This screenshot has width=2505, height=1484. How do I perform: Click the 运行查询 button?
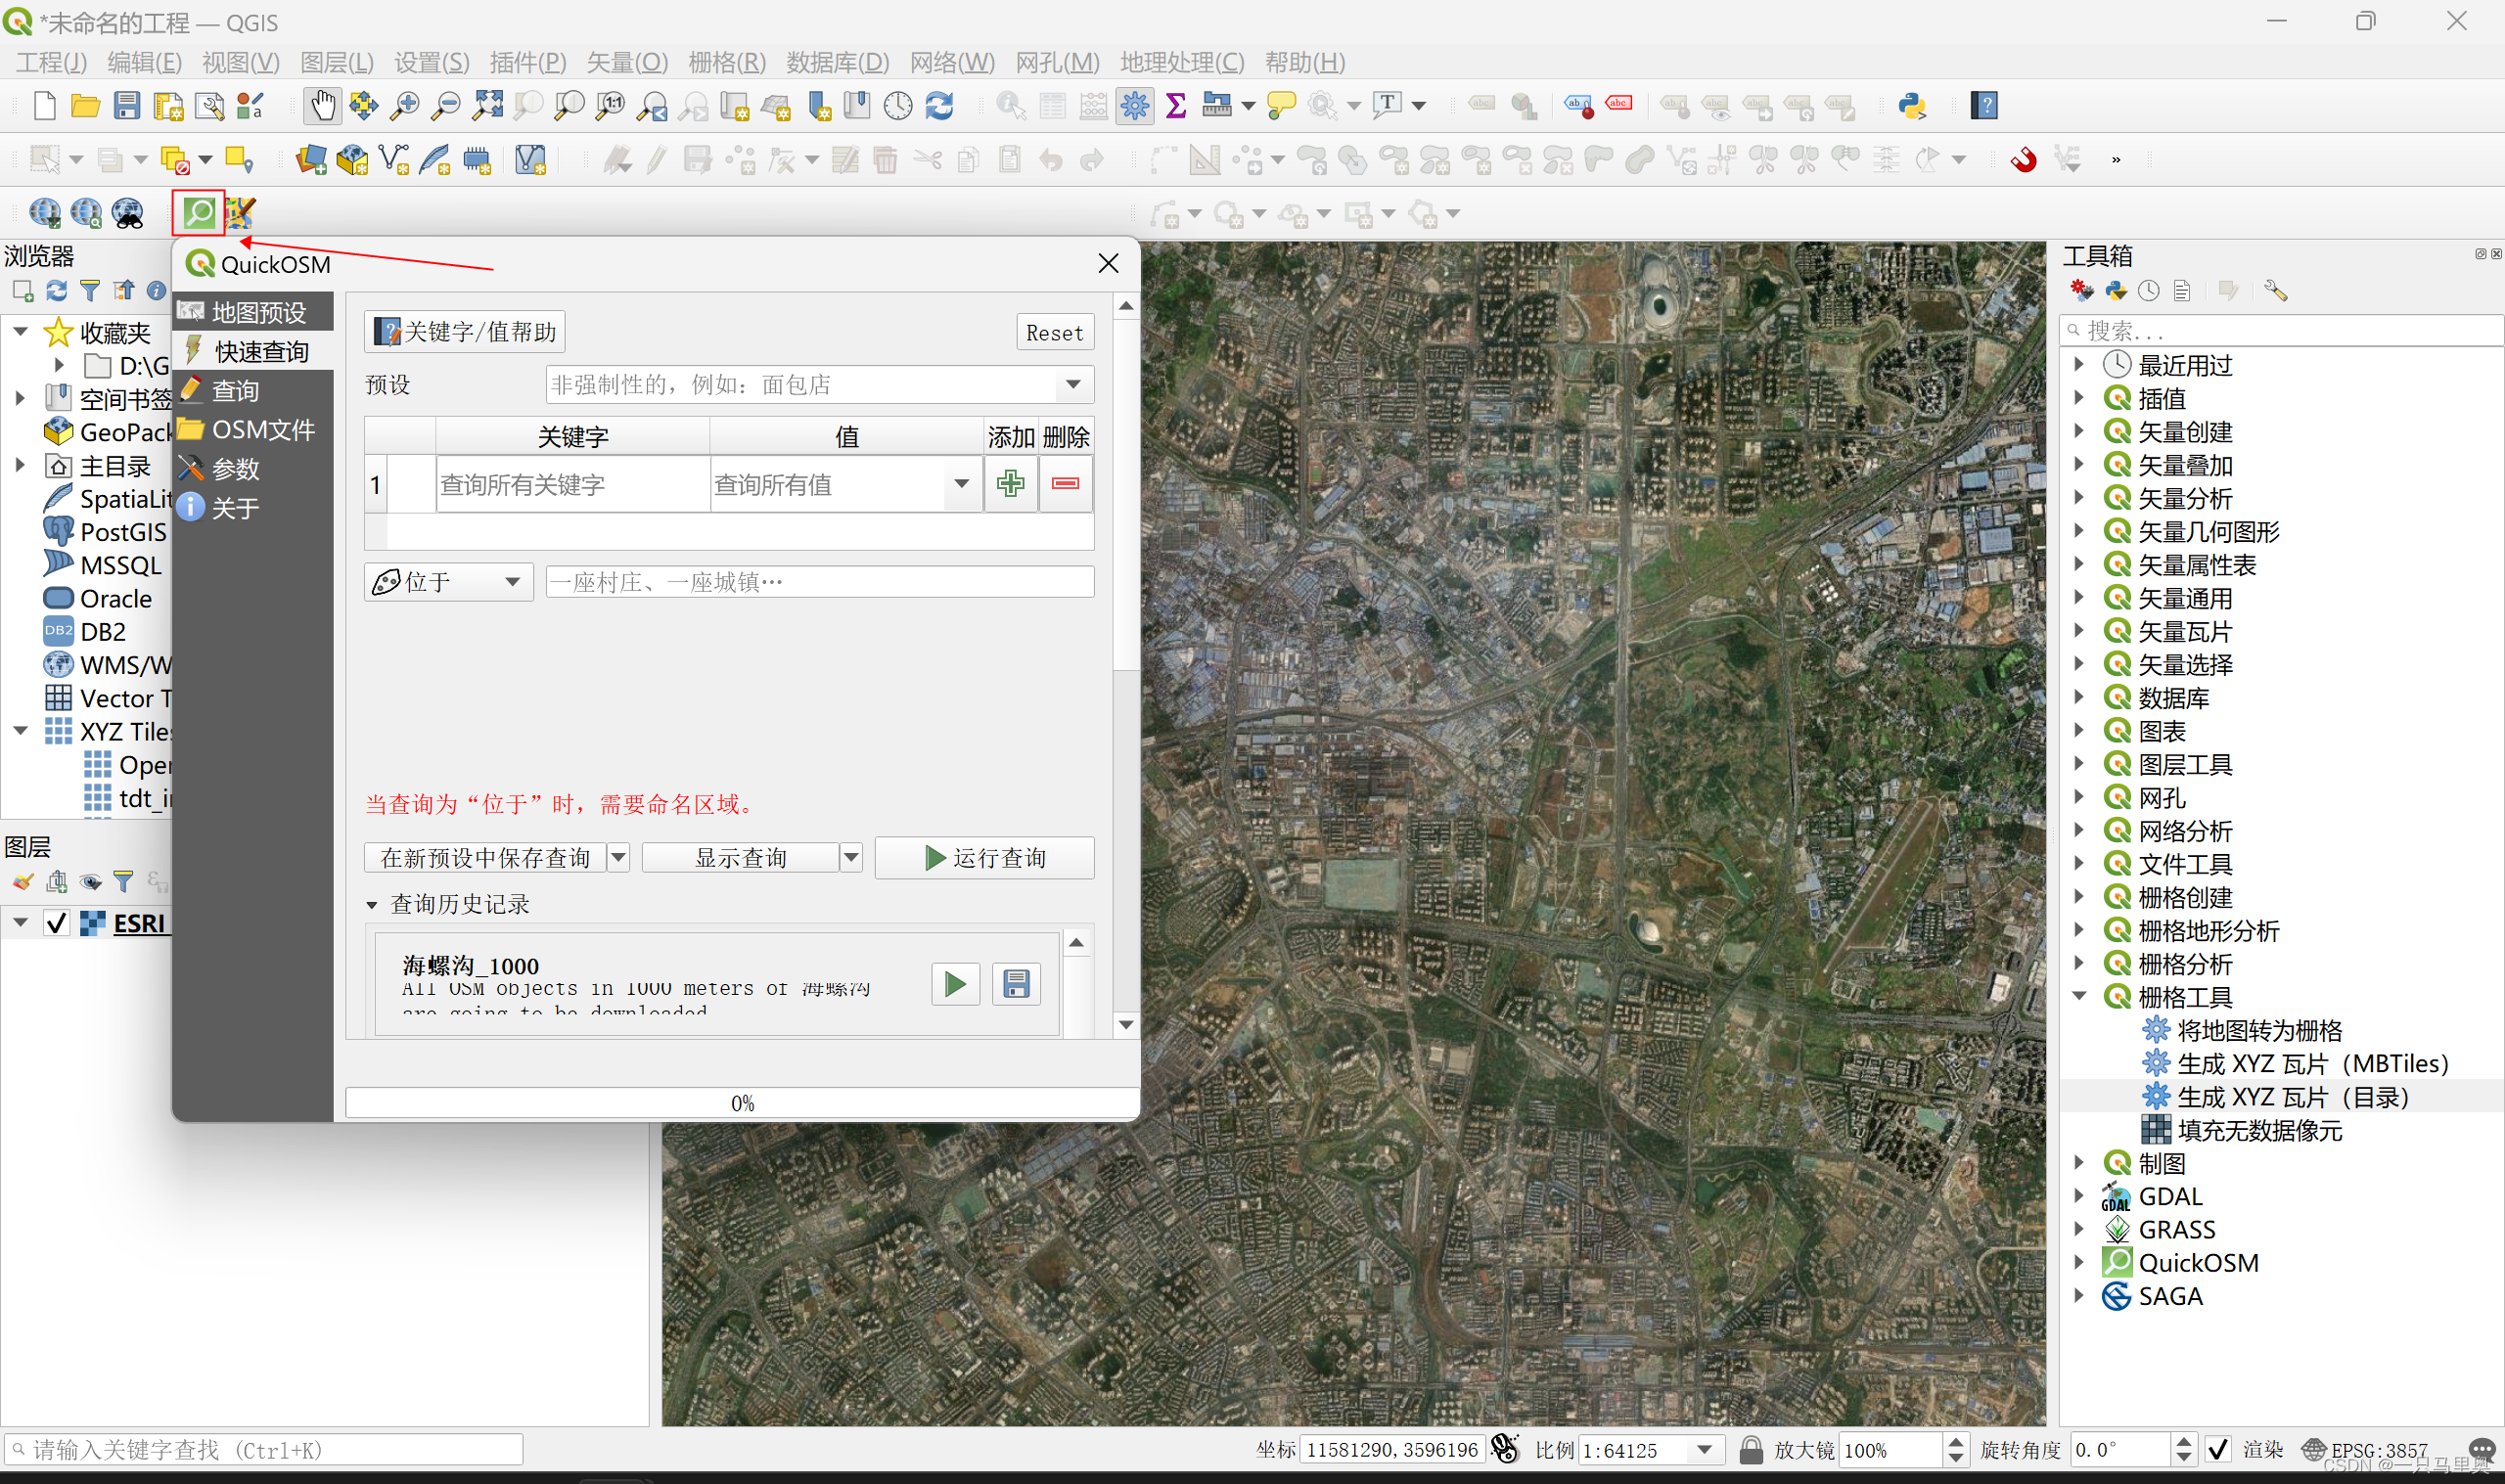984,858
